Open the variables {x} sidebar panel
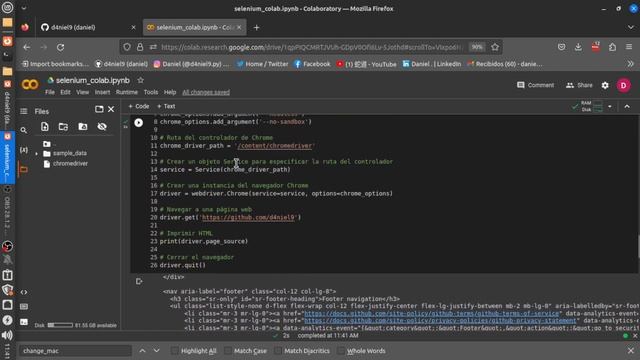Viewport: 640px width, 360px height. [24, 150]
